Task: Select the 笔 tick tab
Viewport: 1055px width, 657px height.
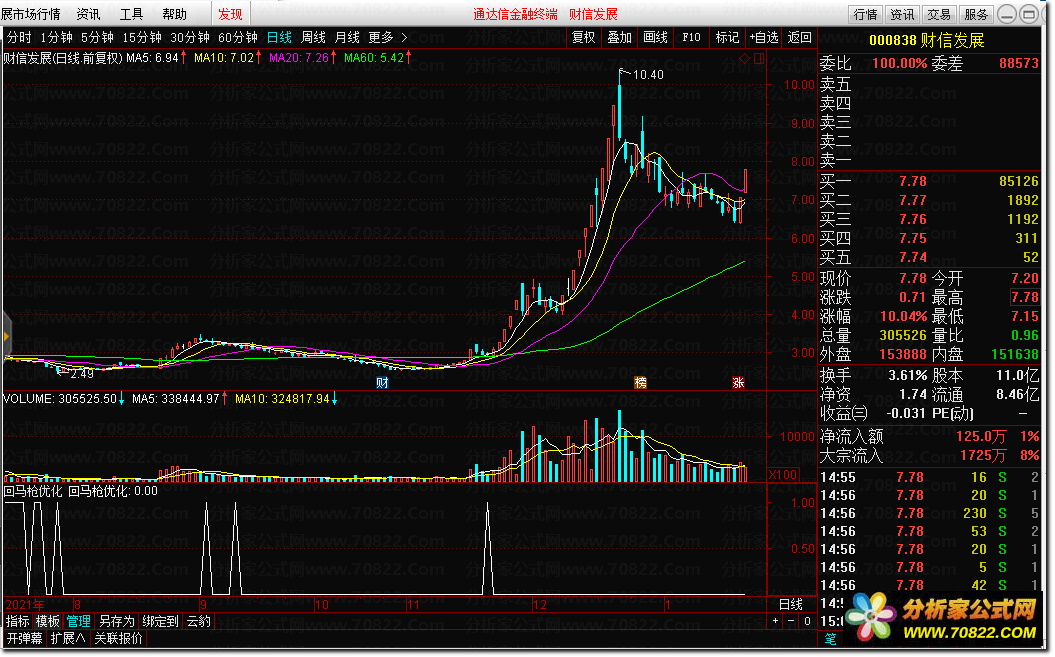Action: [831, 638]
